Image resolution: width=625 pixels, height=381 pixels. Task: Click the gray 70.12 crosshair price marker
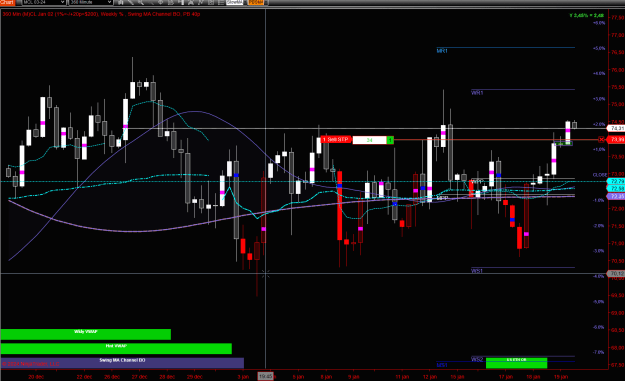coord(617,273)
